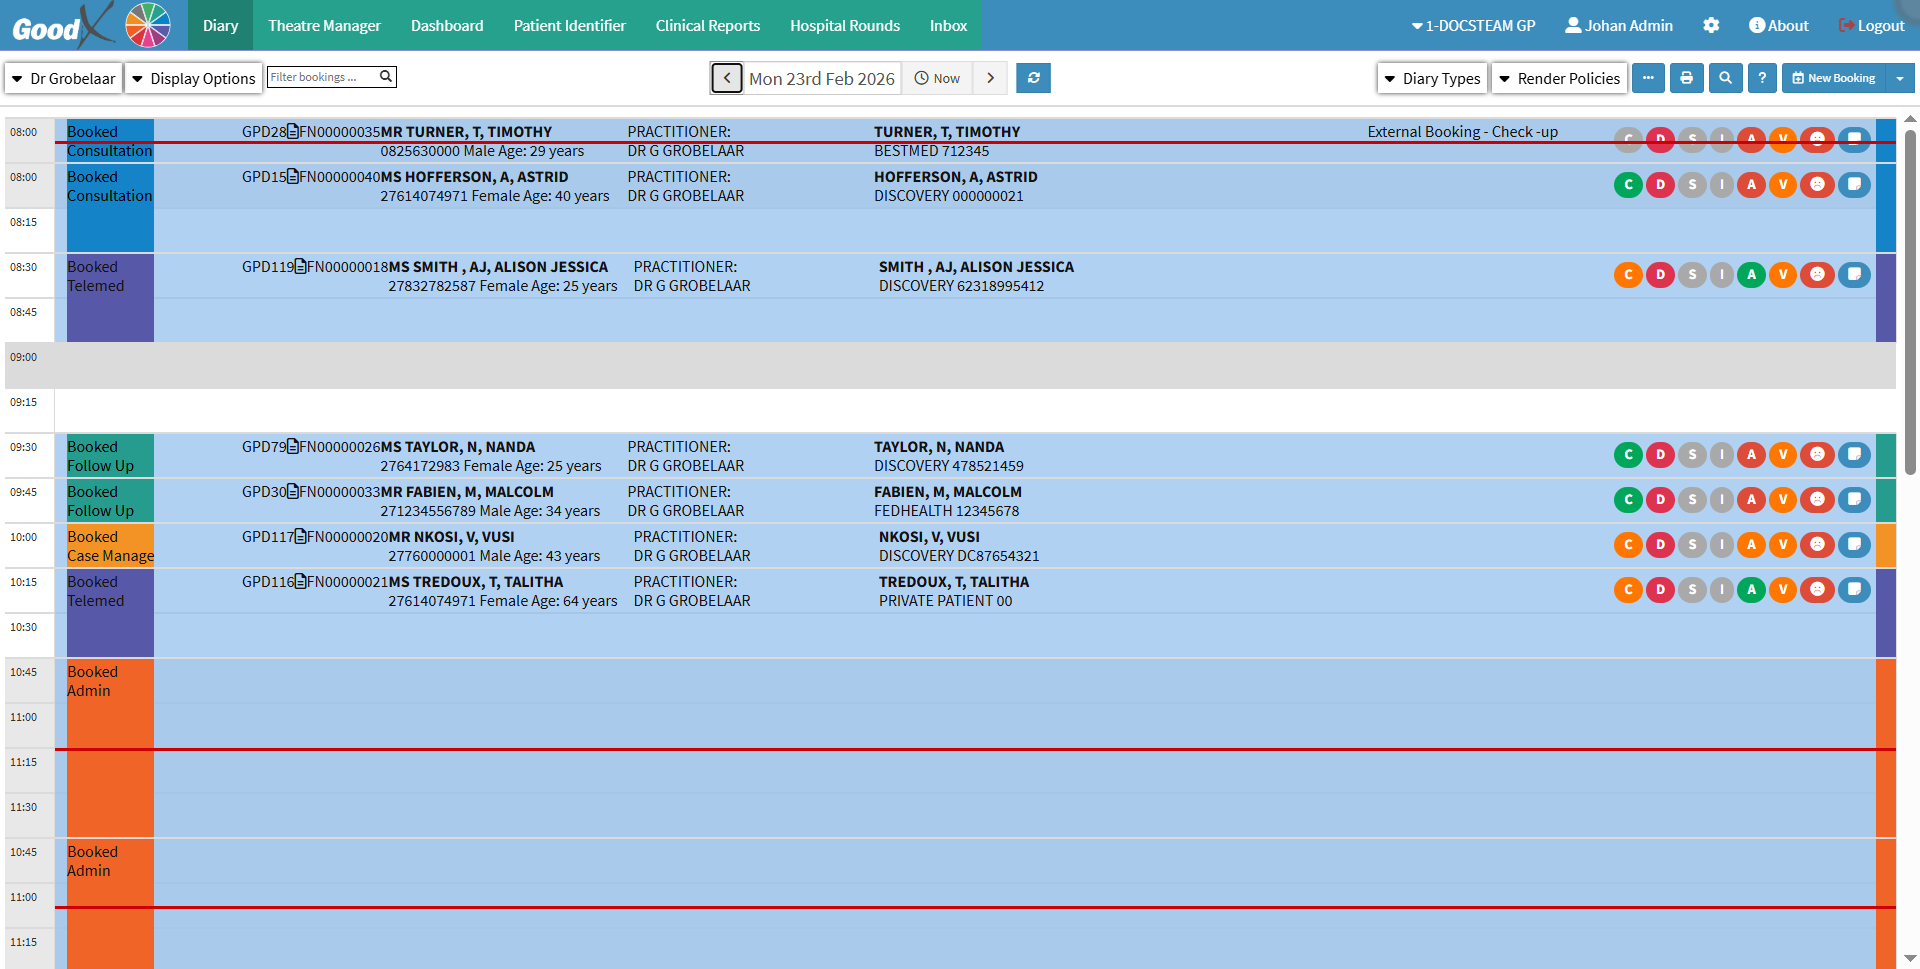
Task: Open the note icon for Astrid Hofferson
Action: [x=1854, y=184]
